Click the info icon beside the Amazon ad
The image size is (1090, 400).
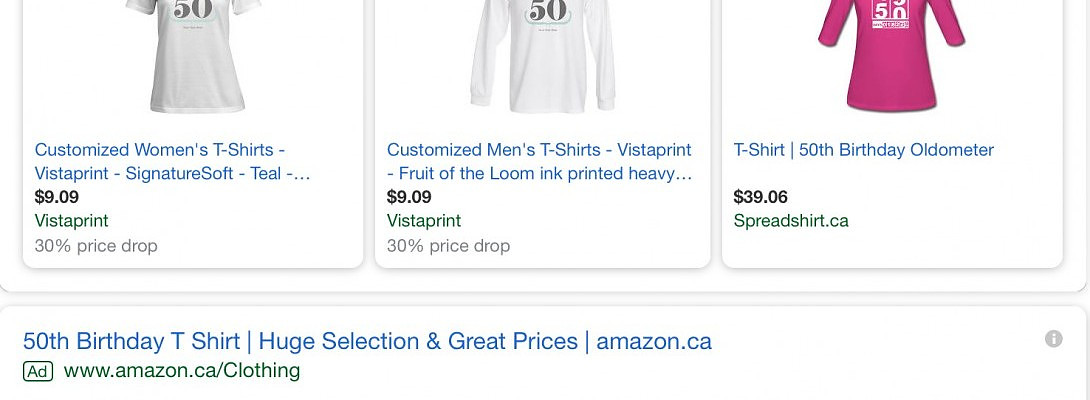(x=1053, y=339)
